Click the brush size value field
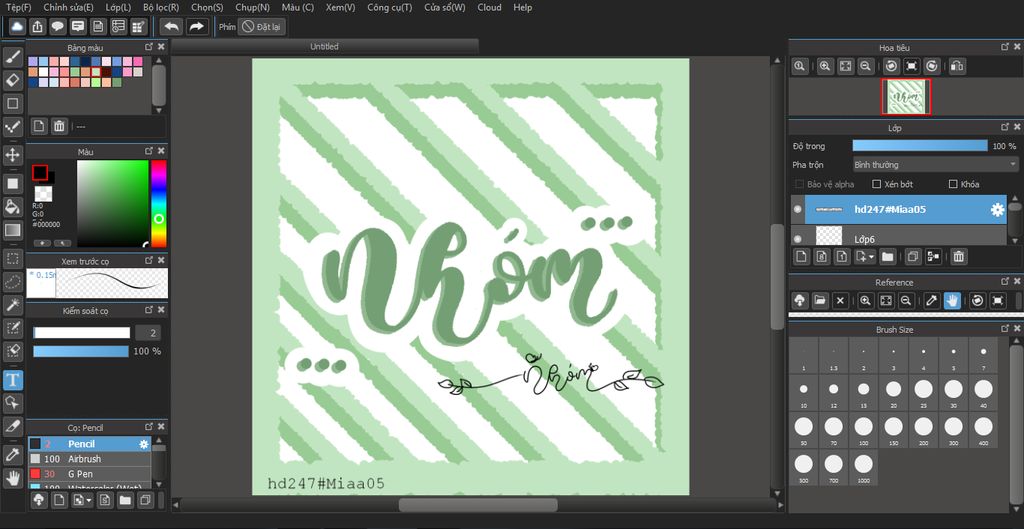 click(x=148, y=333)
